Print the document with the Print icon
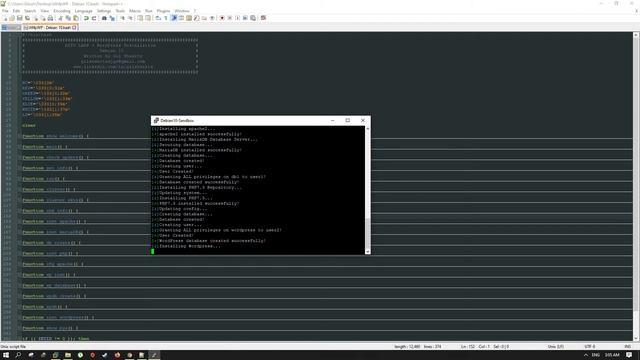 [x=50, y=18]
